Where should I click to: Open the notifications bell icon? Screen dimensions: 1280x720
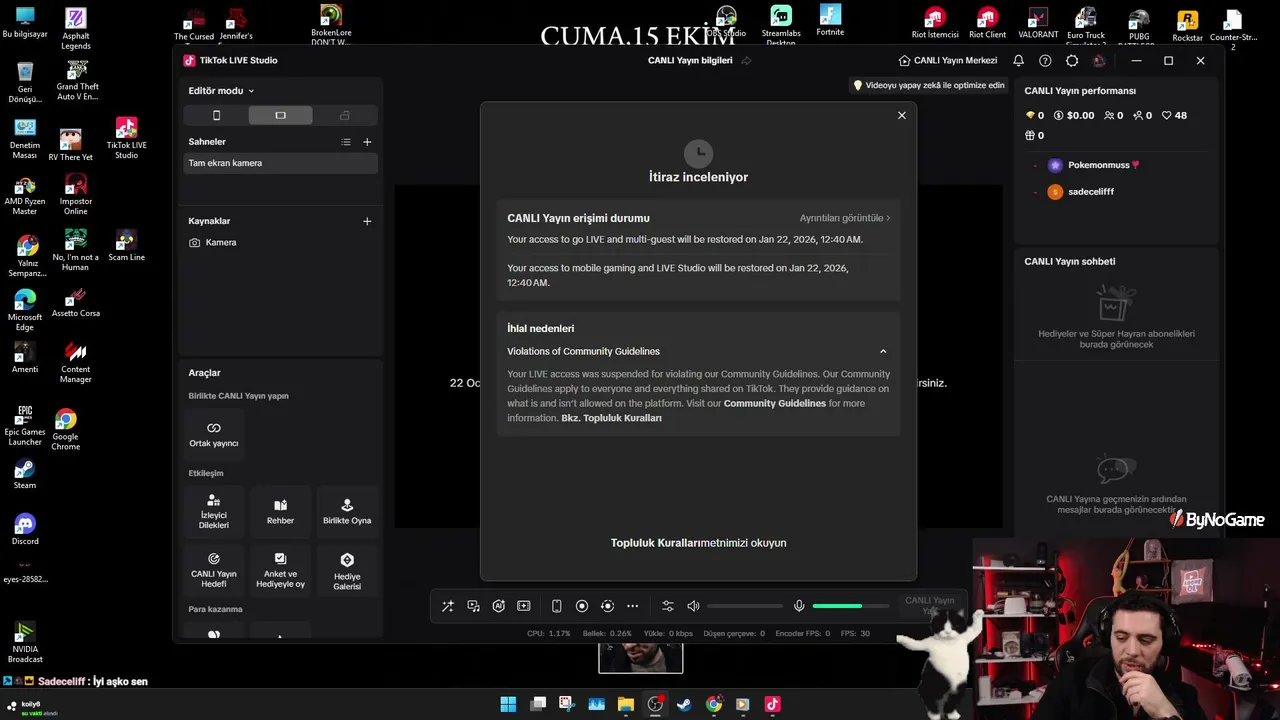pos(1018,60)
